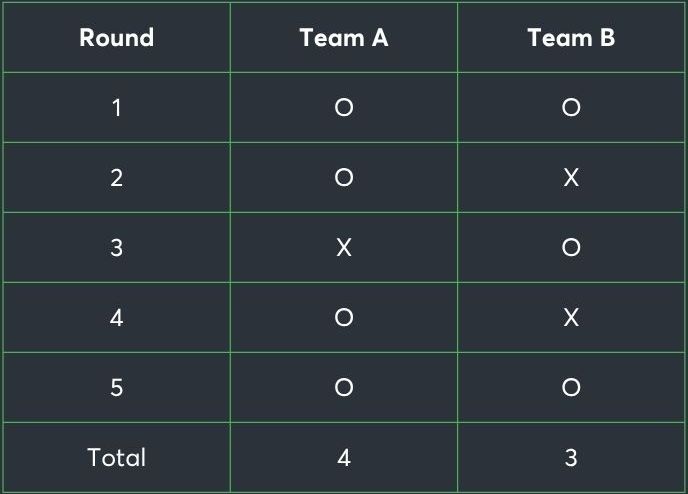Select Team B's O mark in Round 1
This screenshot has height=494, width=688.
click(x=571, y=107)
